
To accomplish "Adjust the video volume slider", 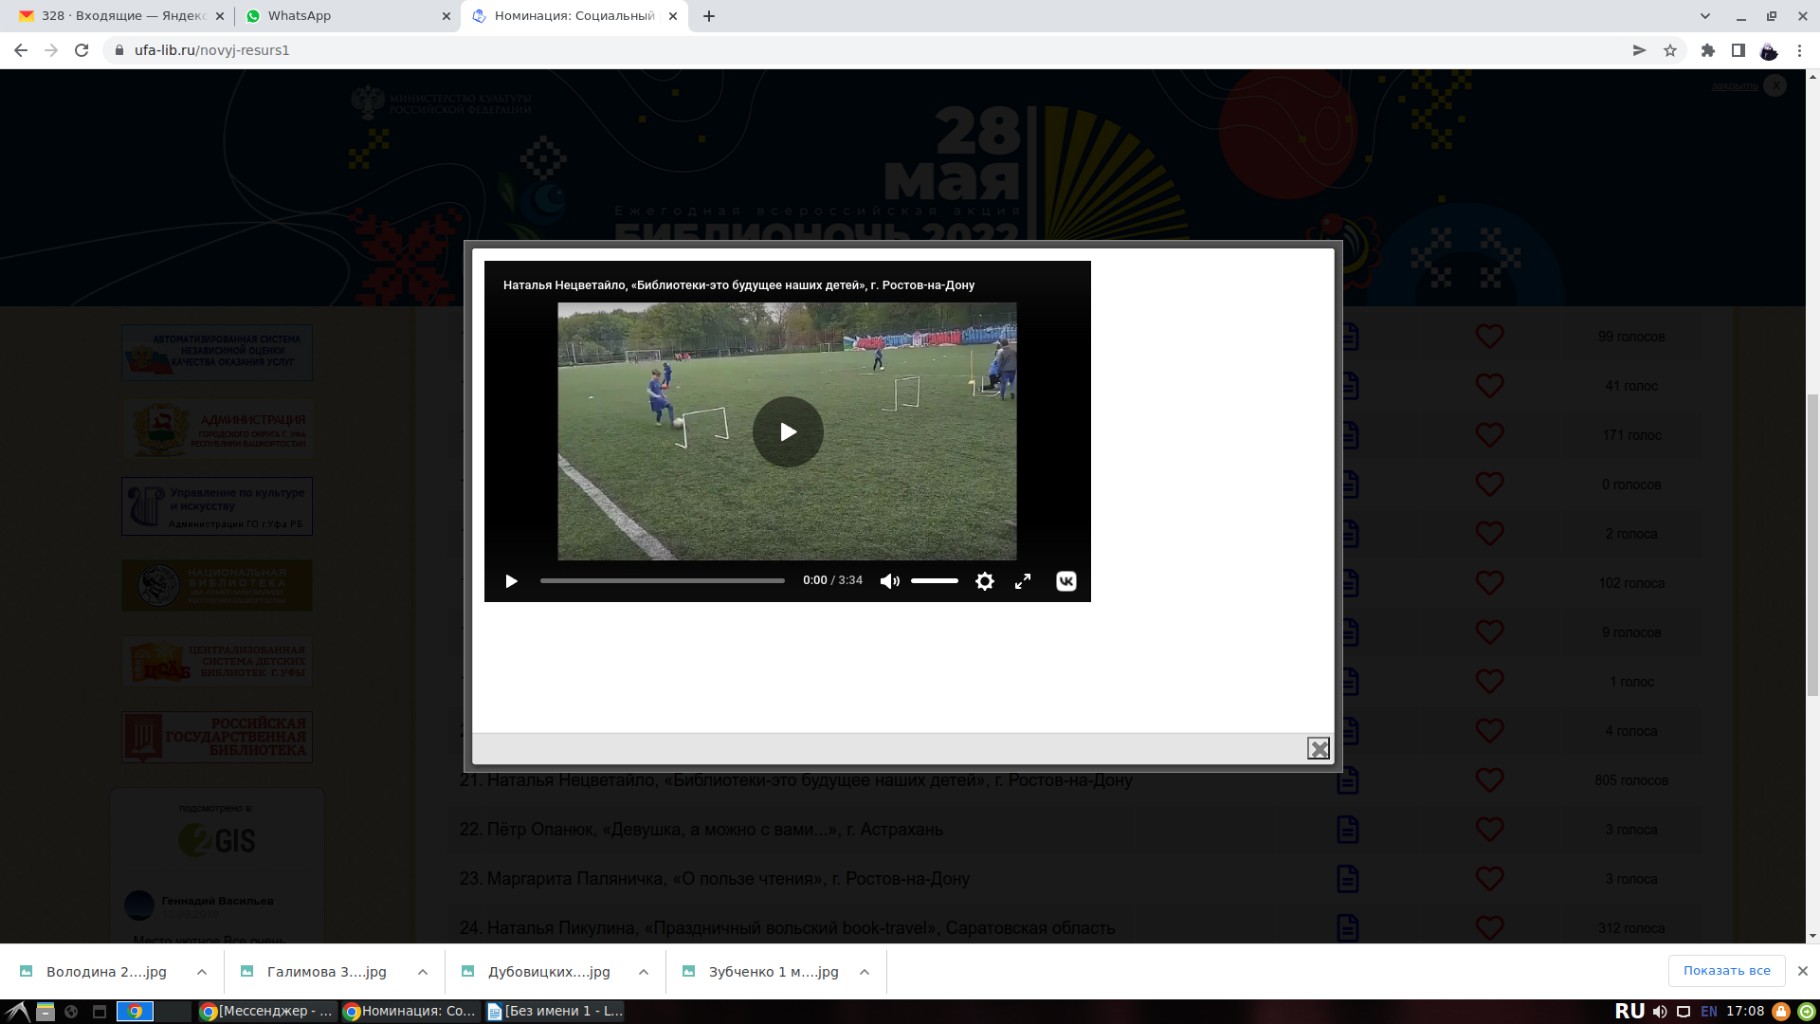I will pos(934,581).
